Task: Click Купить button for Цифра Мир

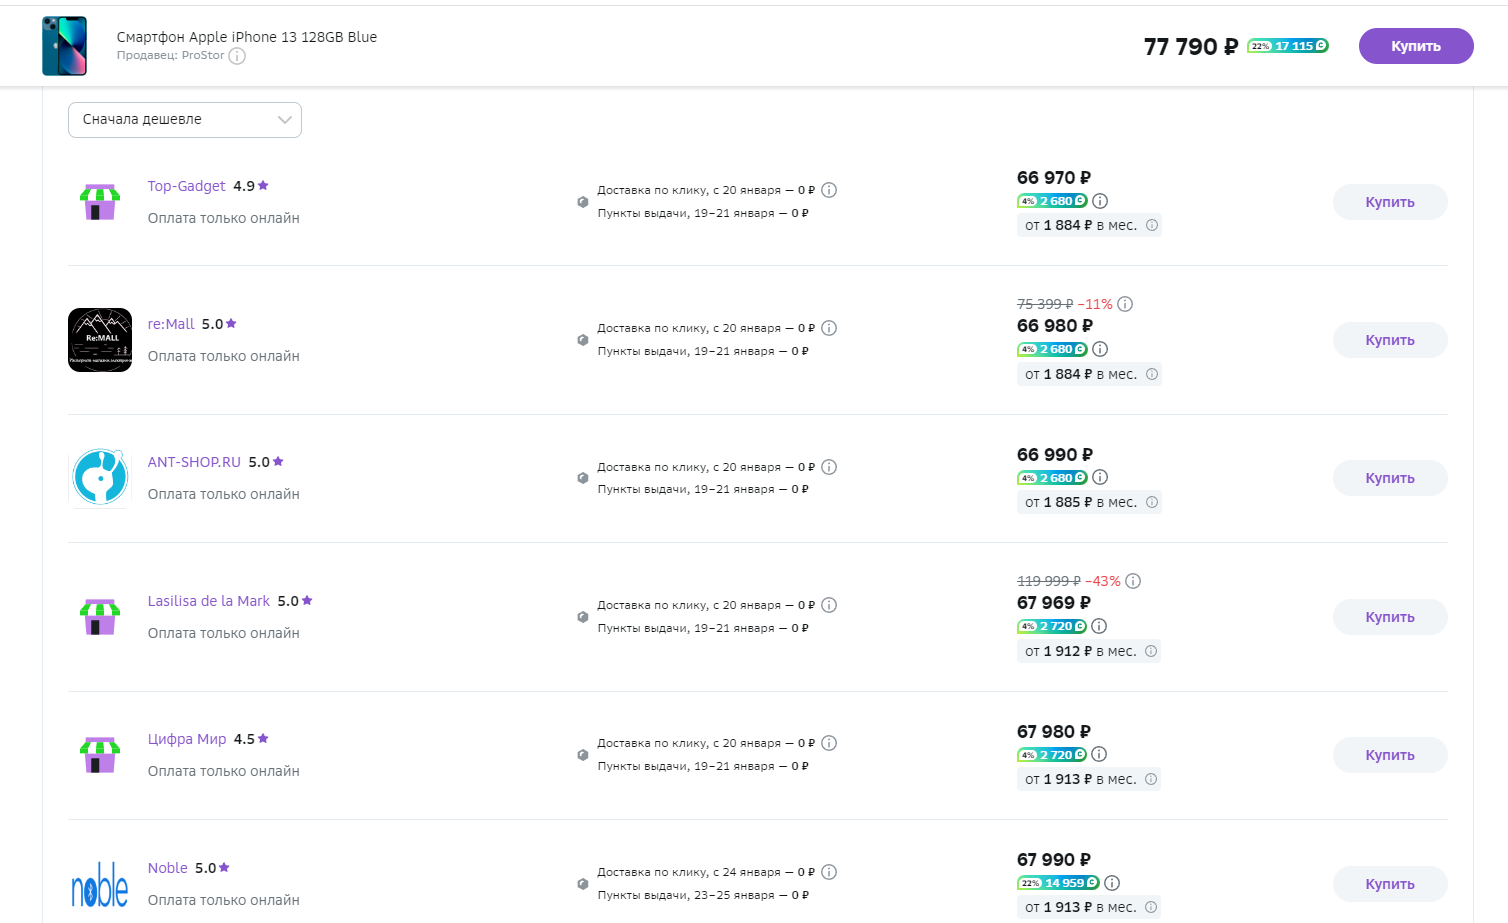Action: (x=1390, y=755)
